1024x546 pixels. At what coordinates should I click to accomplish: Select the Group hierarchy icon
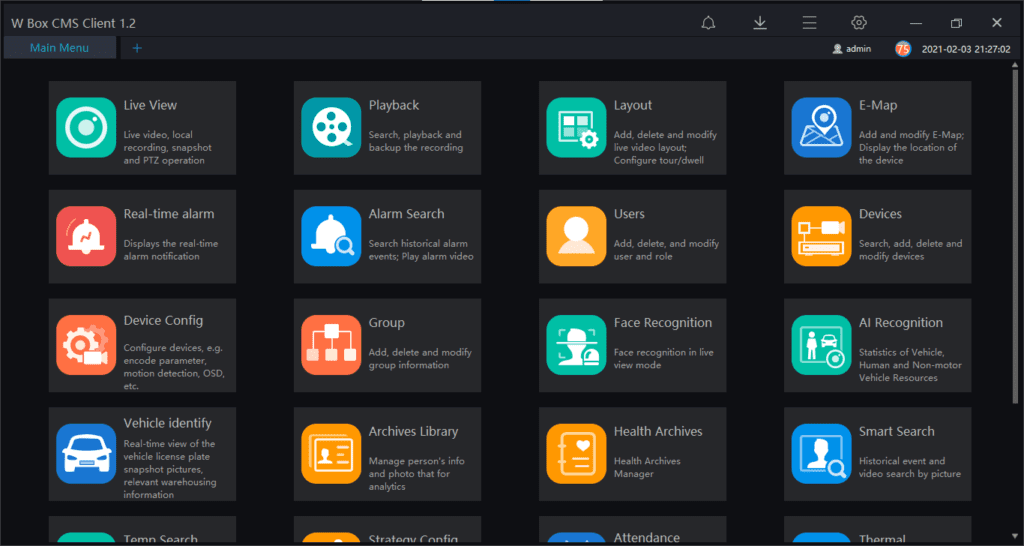(x=331, y=345)
